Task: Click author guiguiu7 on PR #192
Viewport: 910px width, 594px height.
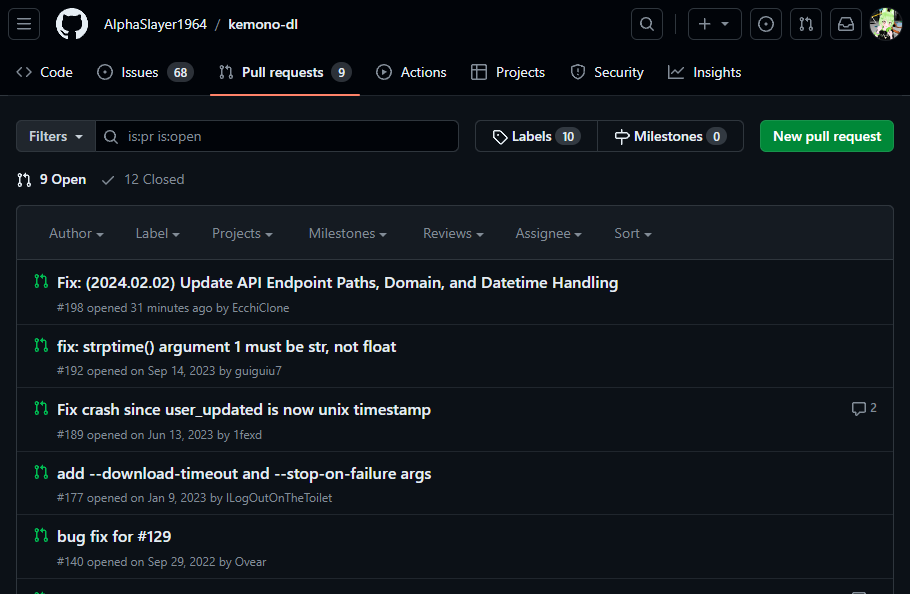Action: [258, 371]
